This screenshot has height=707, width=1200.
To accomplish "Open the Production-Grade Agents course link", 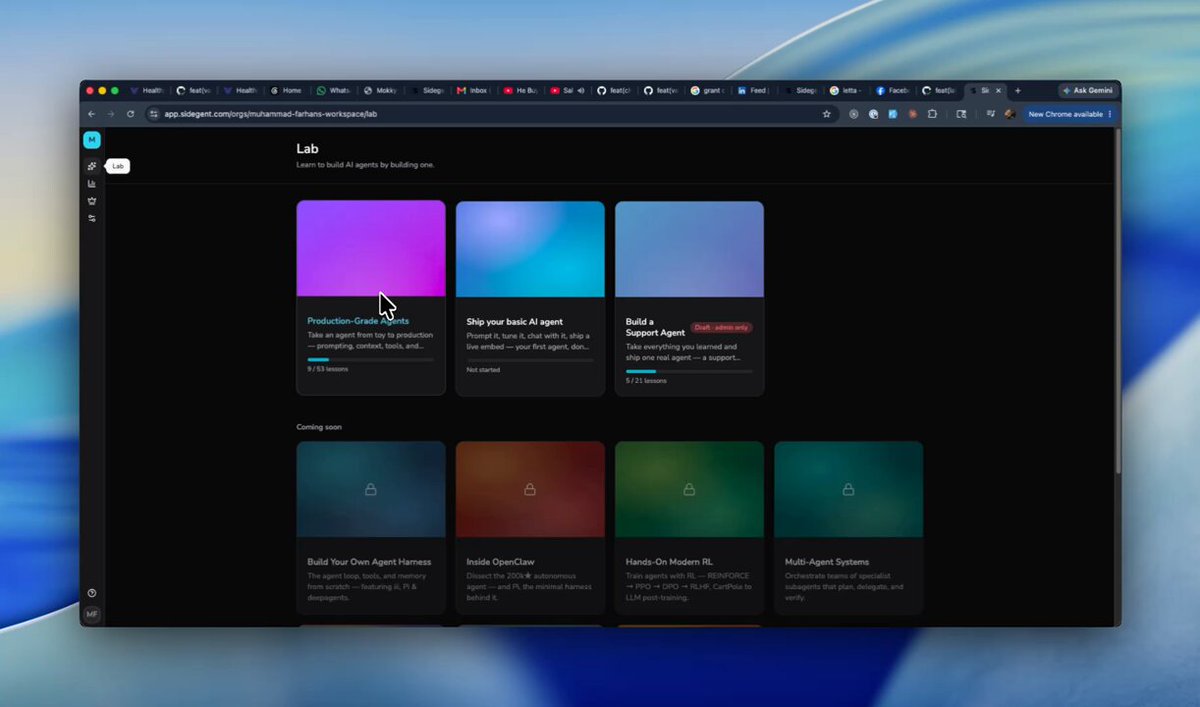I will coord(358,321).
